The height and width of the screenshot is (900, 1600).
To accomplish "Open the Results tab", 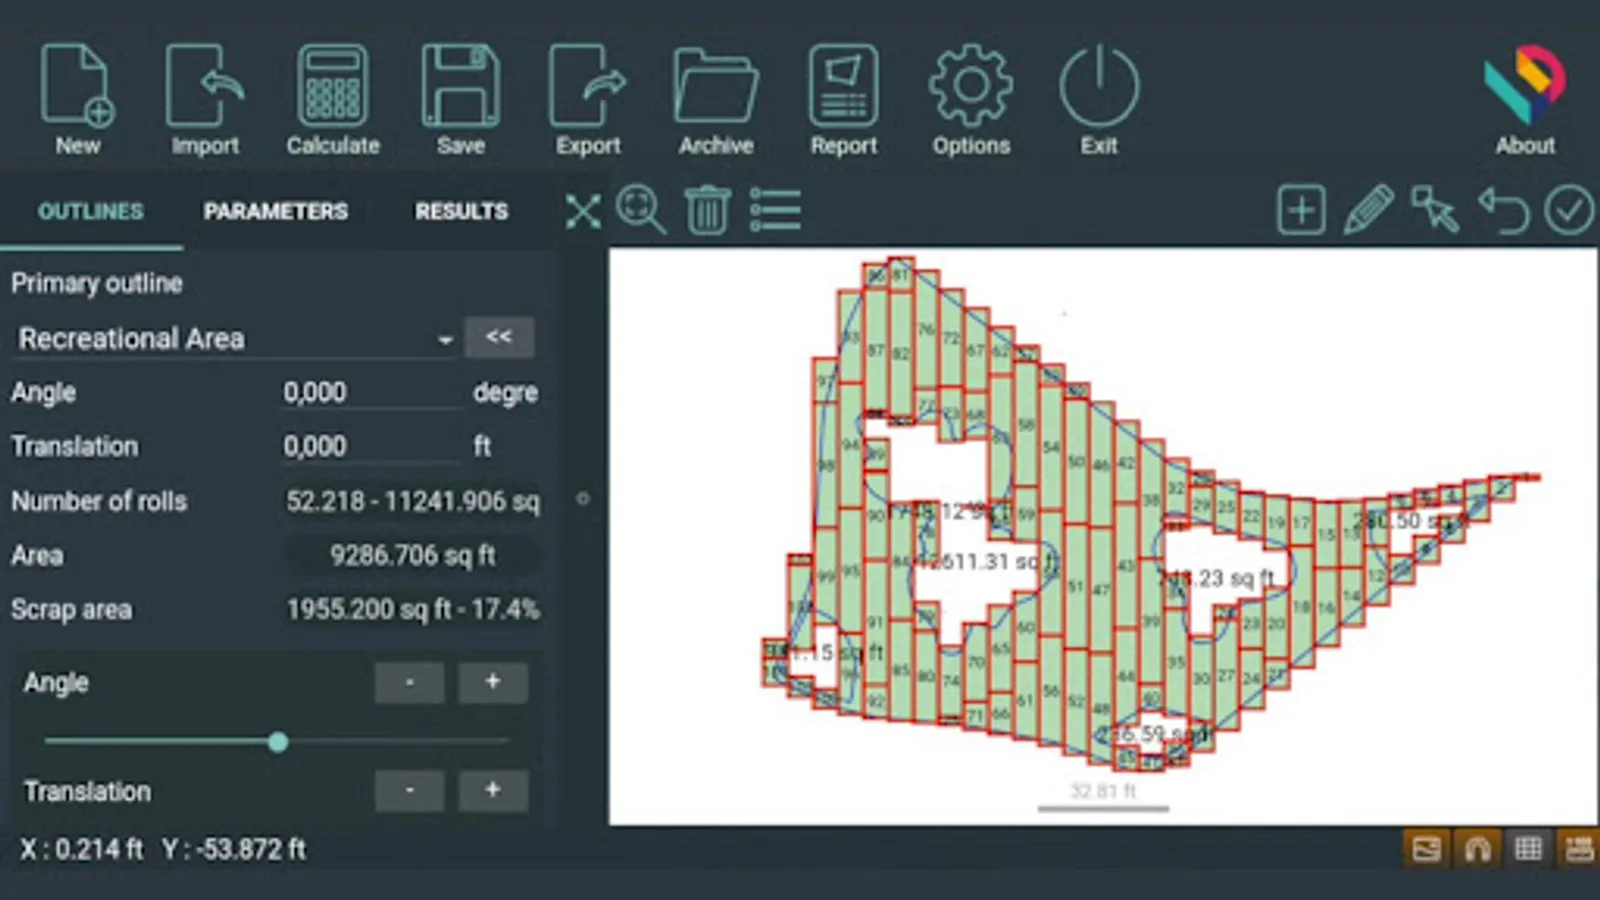I will 461,211.
